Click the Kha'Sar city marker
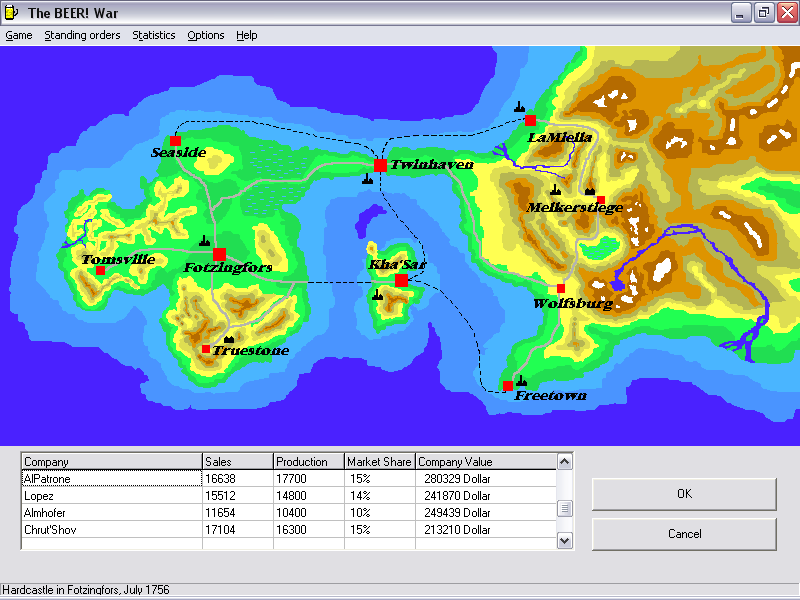This screenshot has width=800, height=600. pos(401,280)
